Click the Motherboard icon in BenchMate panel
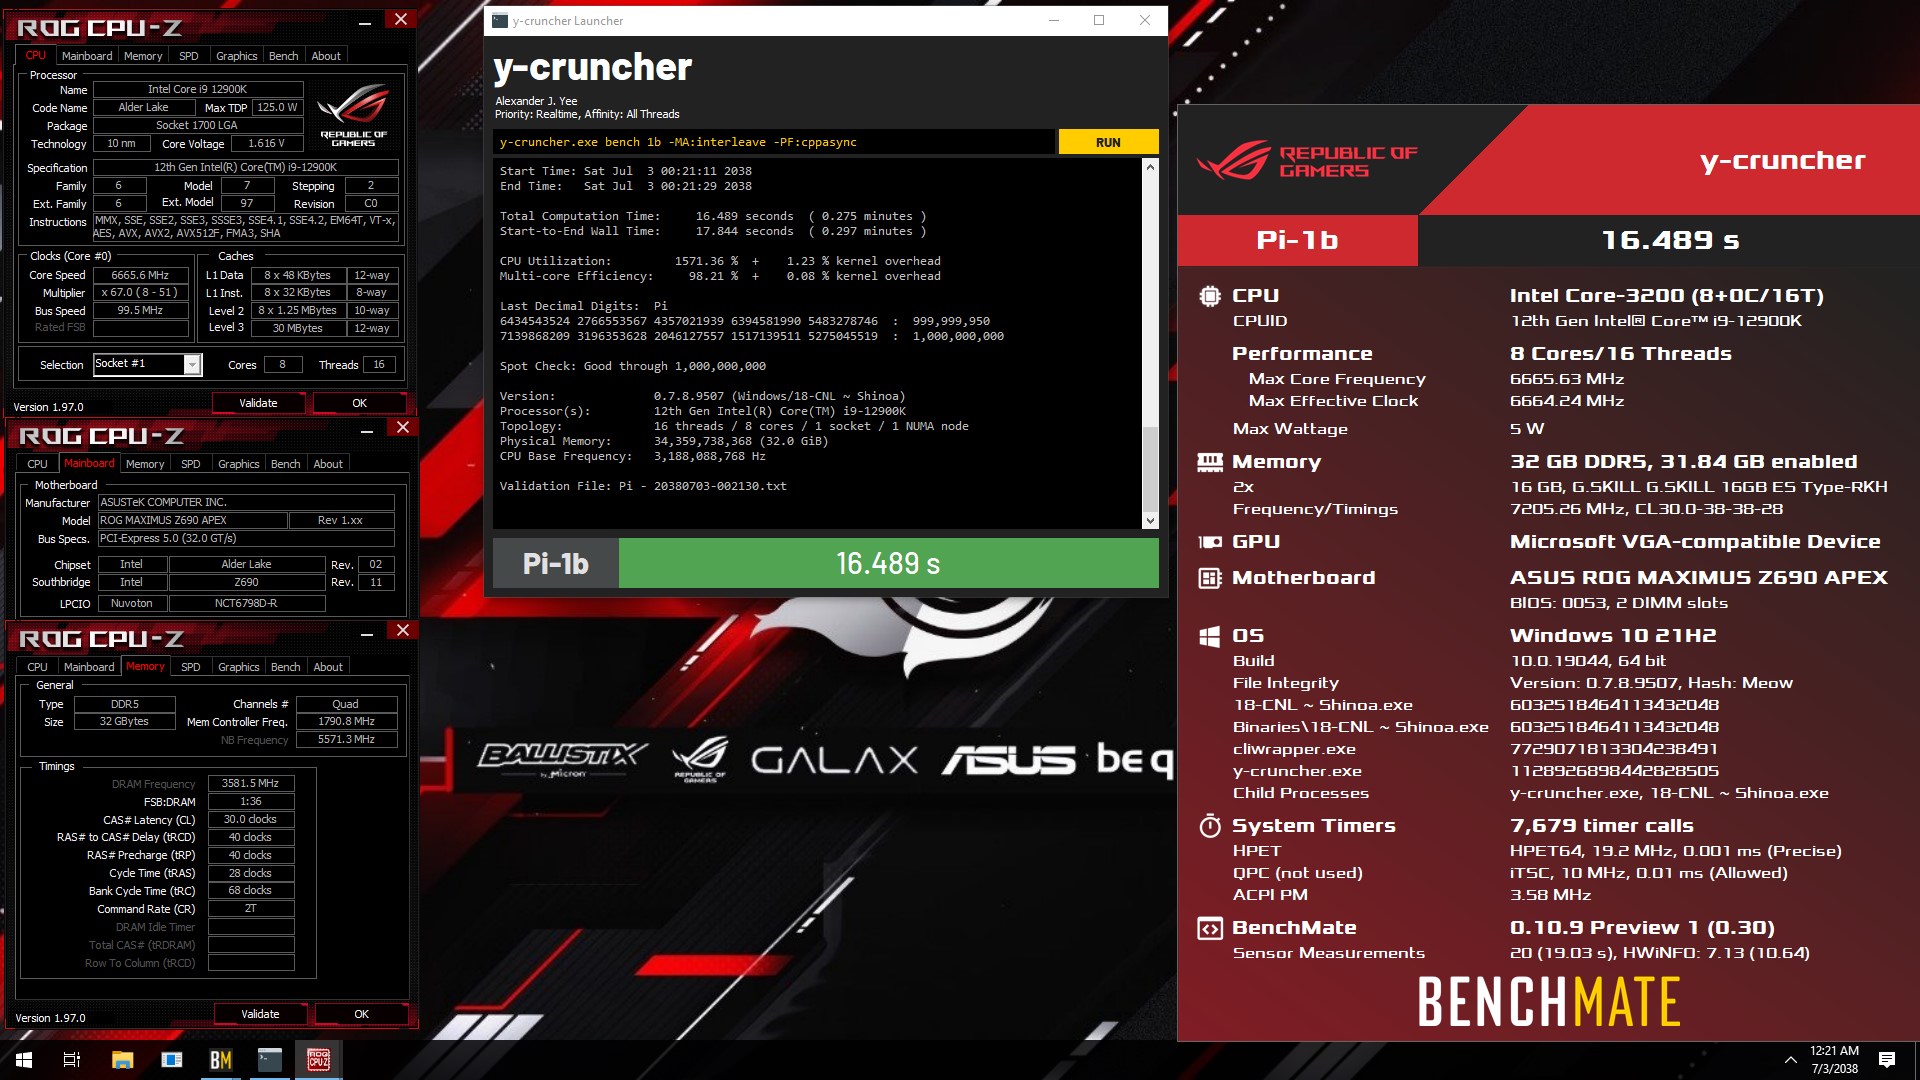Screen dimensions: 1920x1080 tap(1210, 578)
